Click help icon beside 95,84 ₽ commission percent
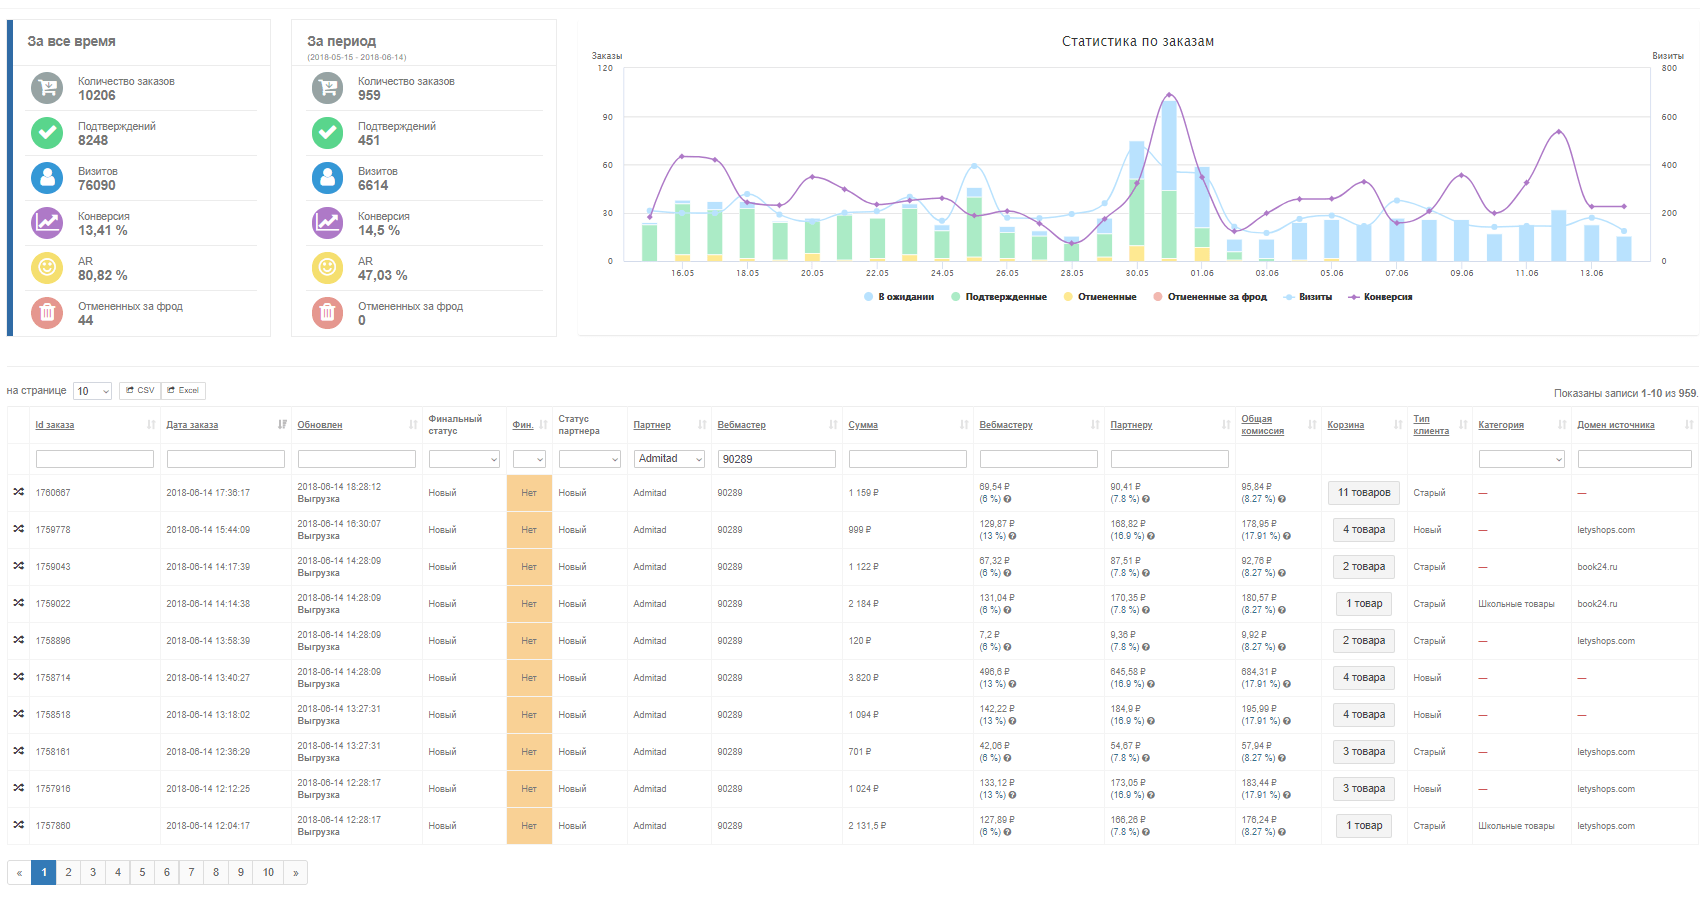This screenshot has width=1700, height=897. tap(1282, 499)
